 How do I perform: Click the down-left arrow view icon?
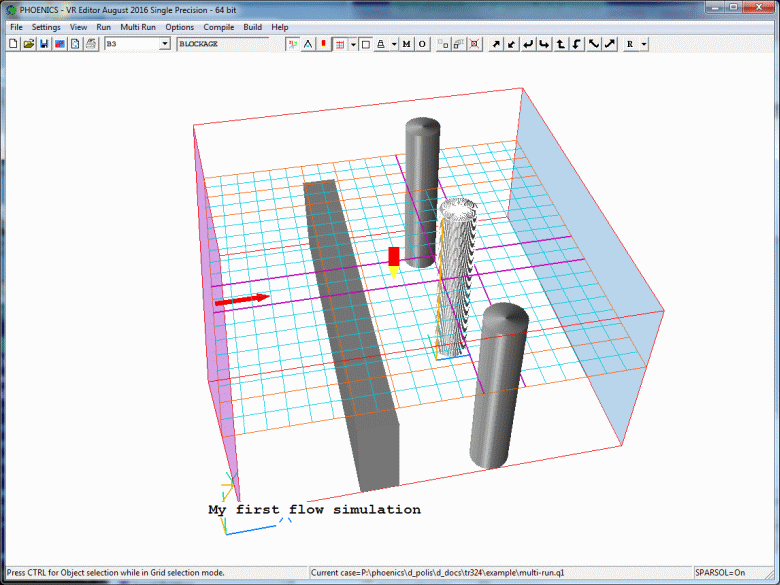tap(512, 44)
